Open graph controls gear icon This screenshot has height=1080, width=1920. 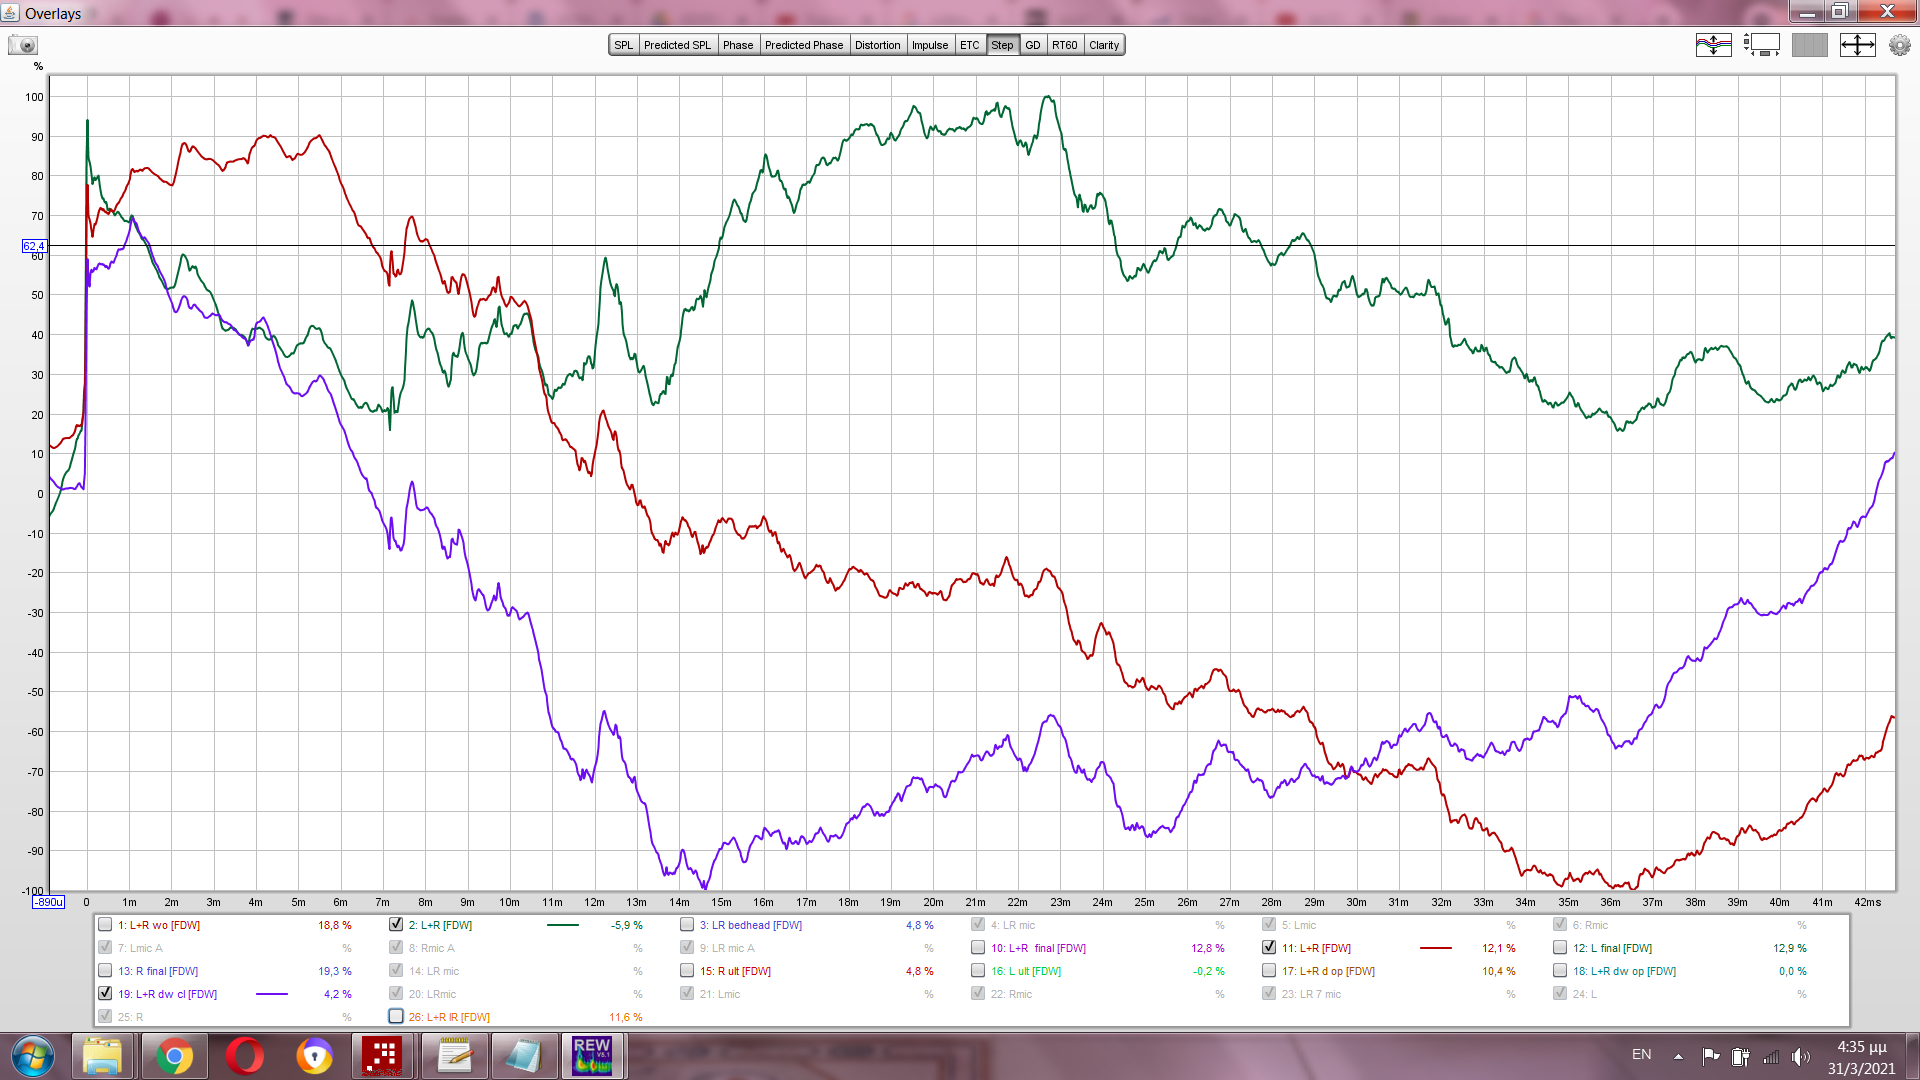(x=1899, y=45)
